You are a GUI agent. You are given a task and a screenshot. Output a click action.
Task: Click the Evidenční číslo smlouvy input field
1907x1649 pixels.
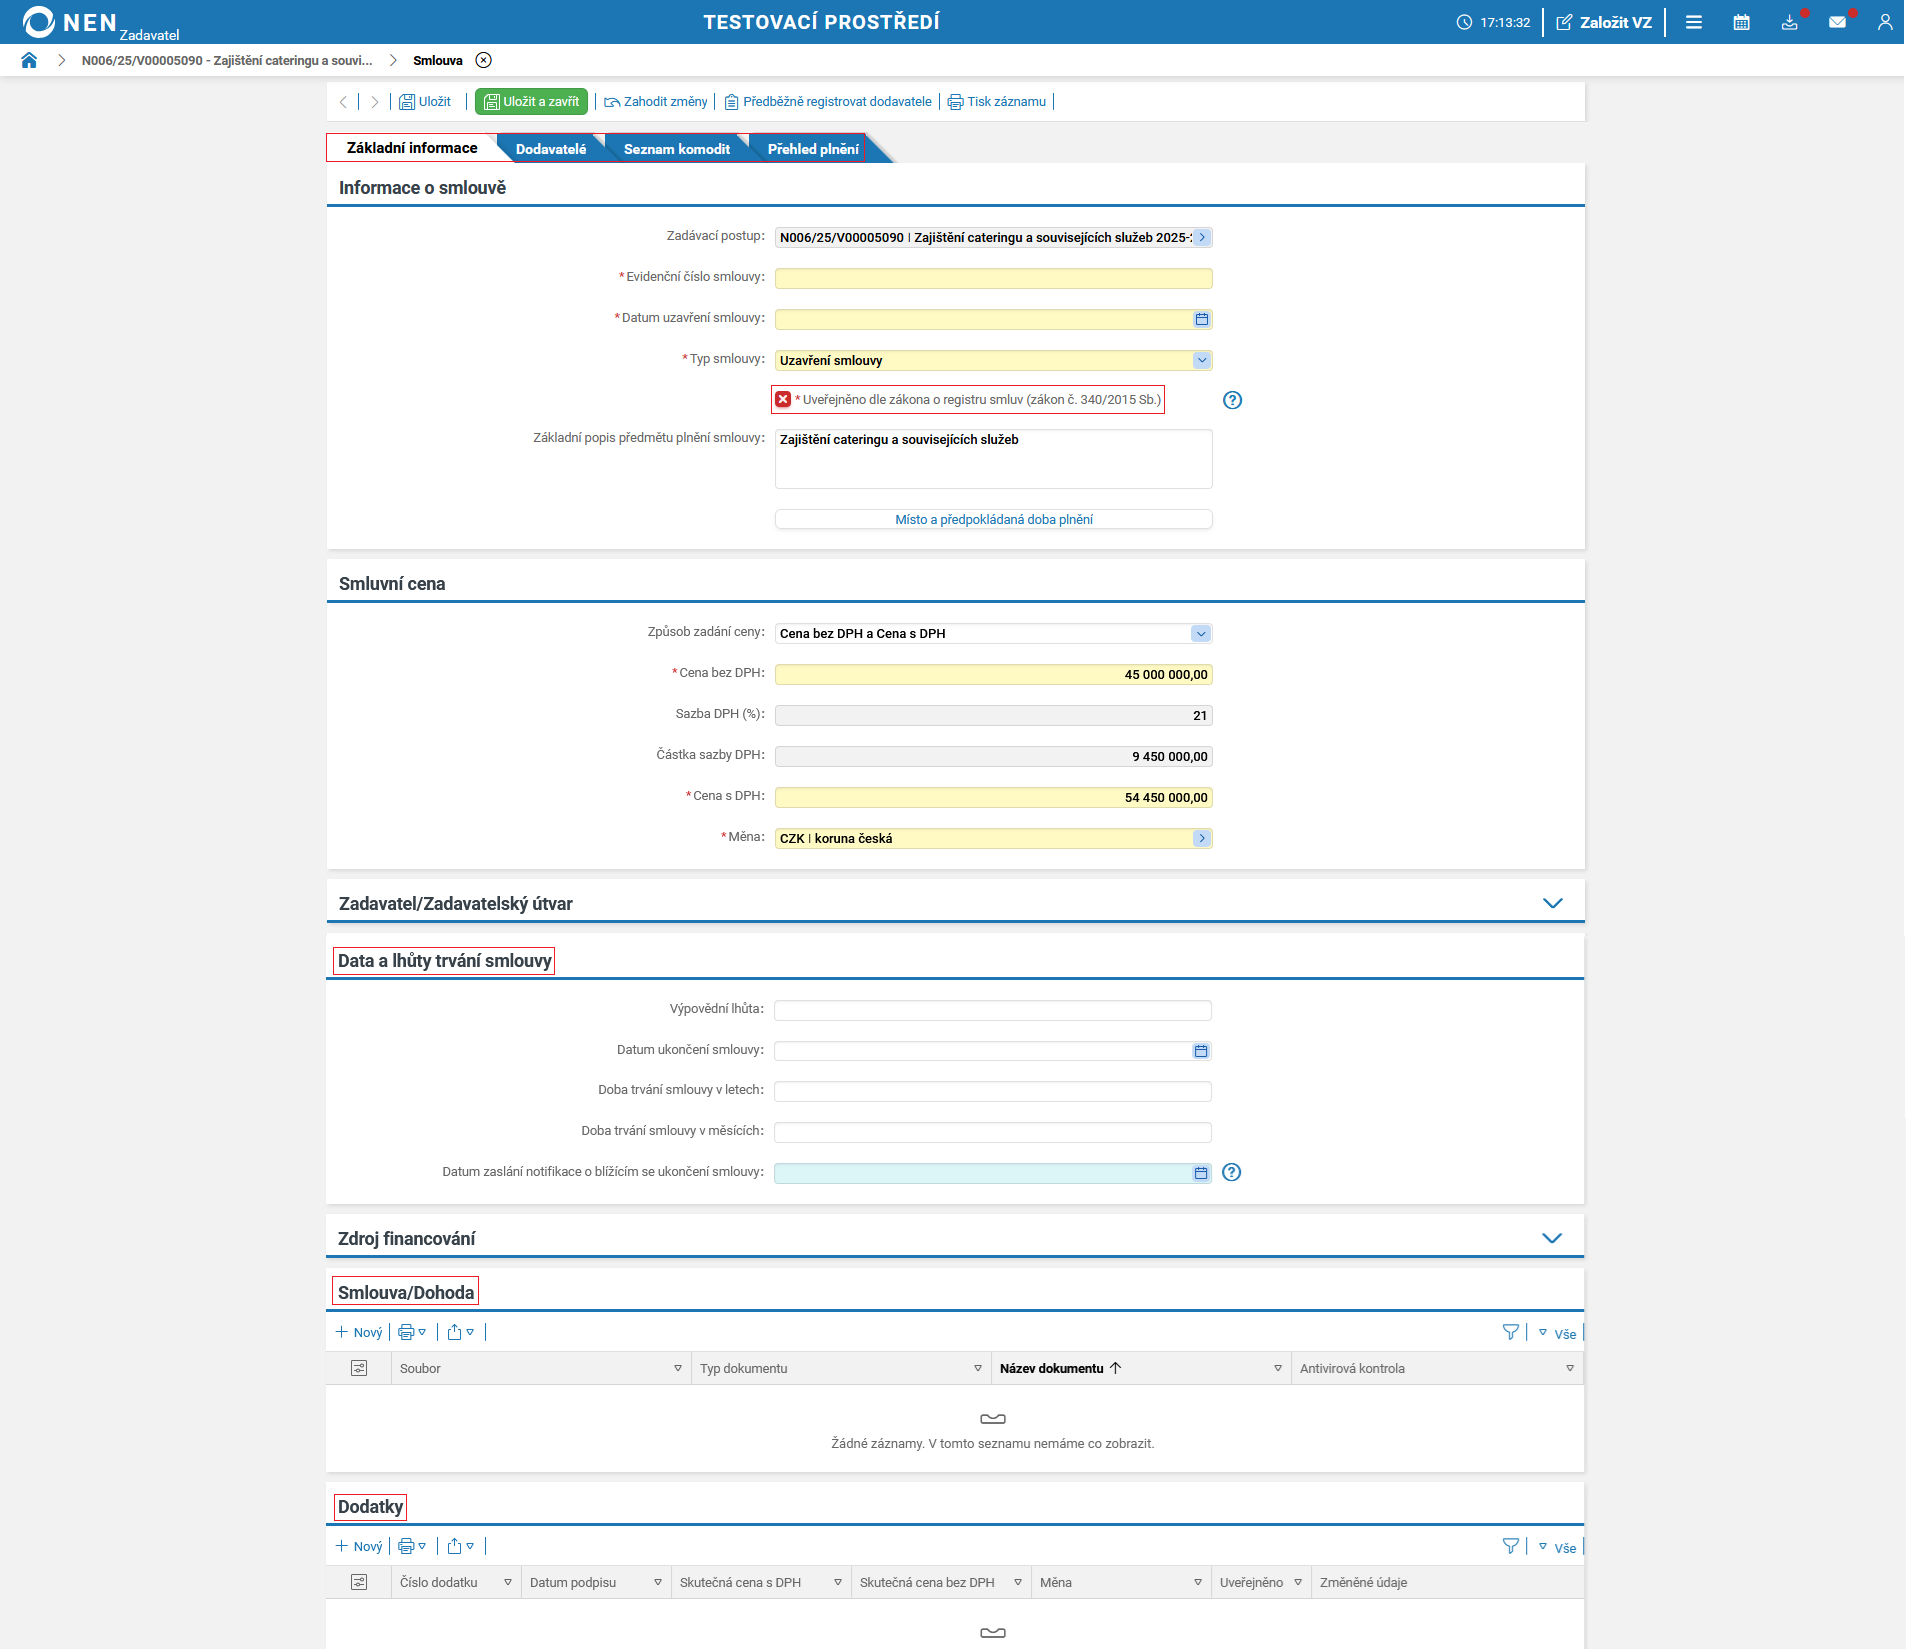(993, 278)
